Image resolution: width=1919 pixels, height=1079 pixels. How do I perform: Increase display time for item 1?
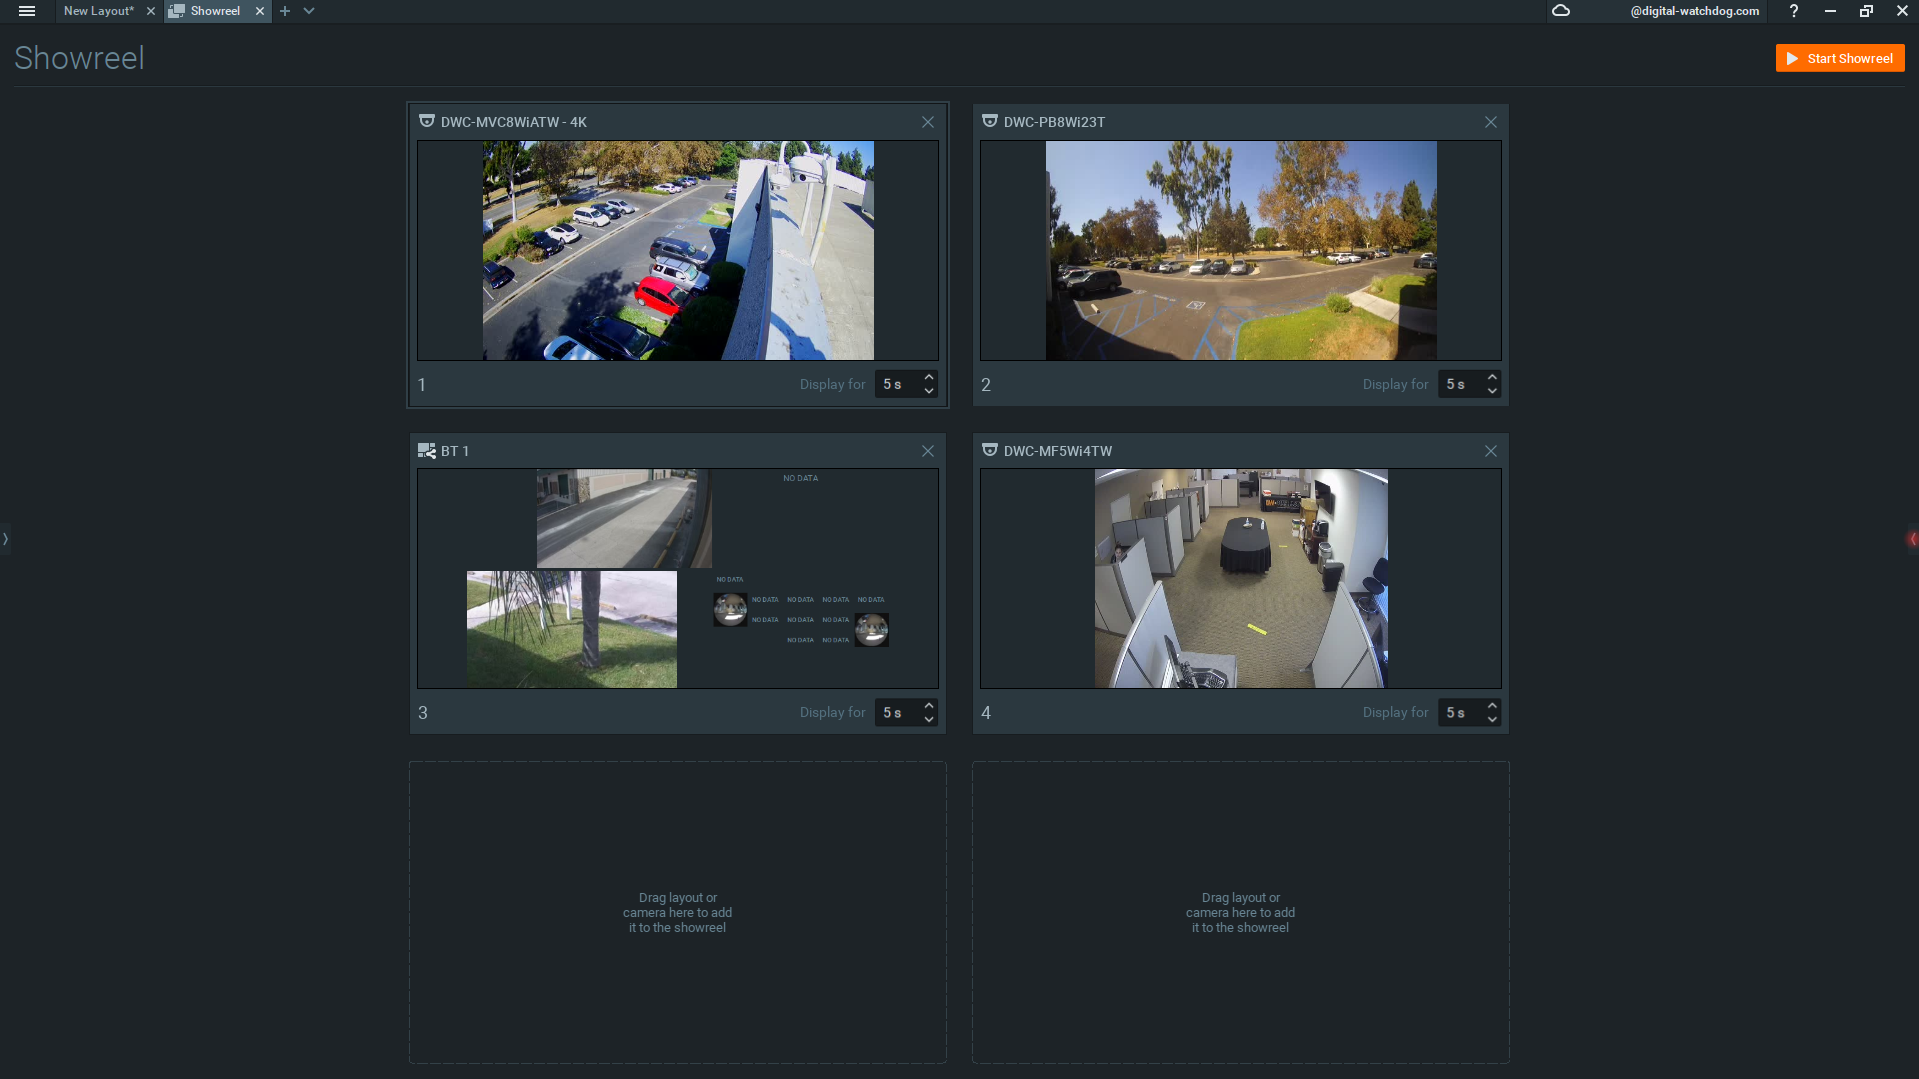(x=929, y=377)
